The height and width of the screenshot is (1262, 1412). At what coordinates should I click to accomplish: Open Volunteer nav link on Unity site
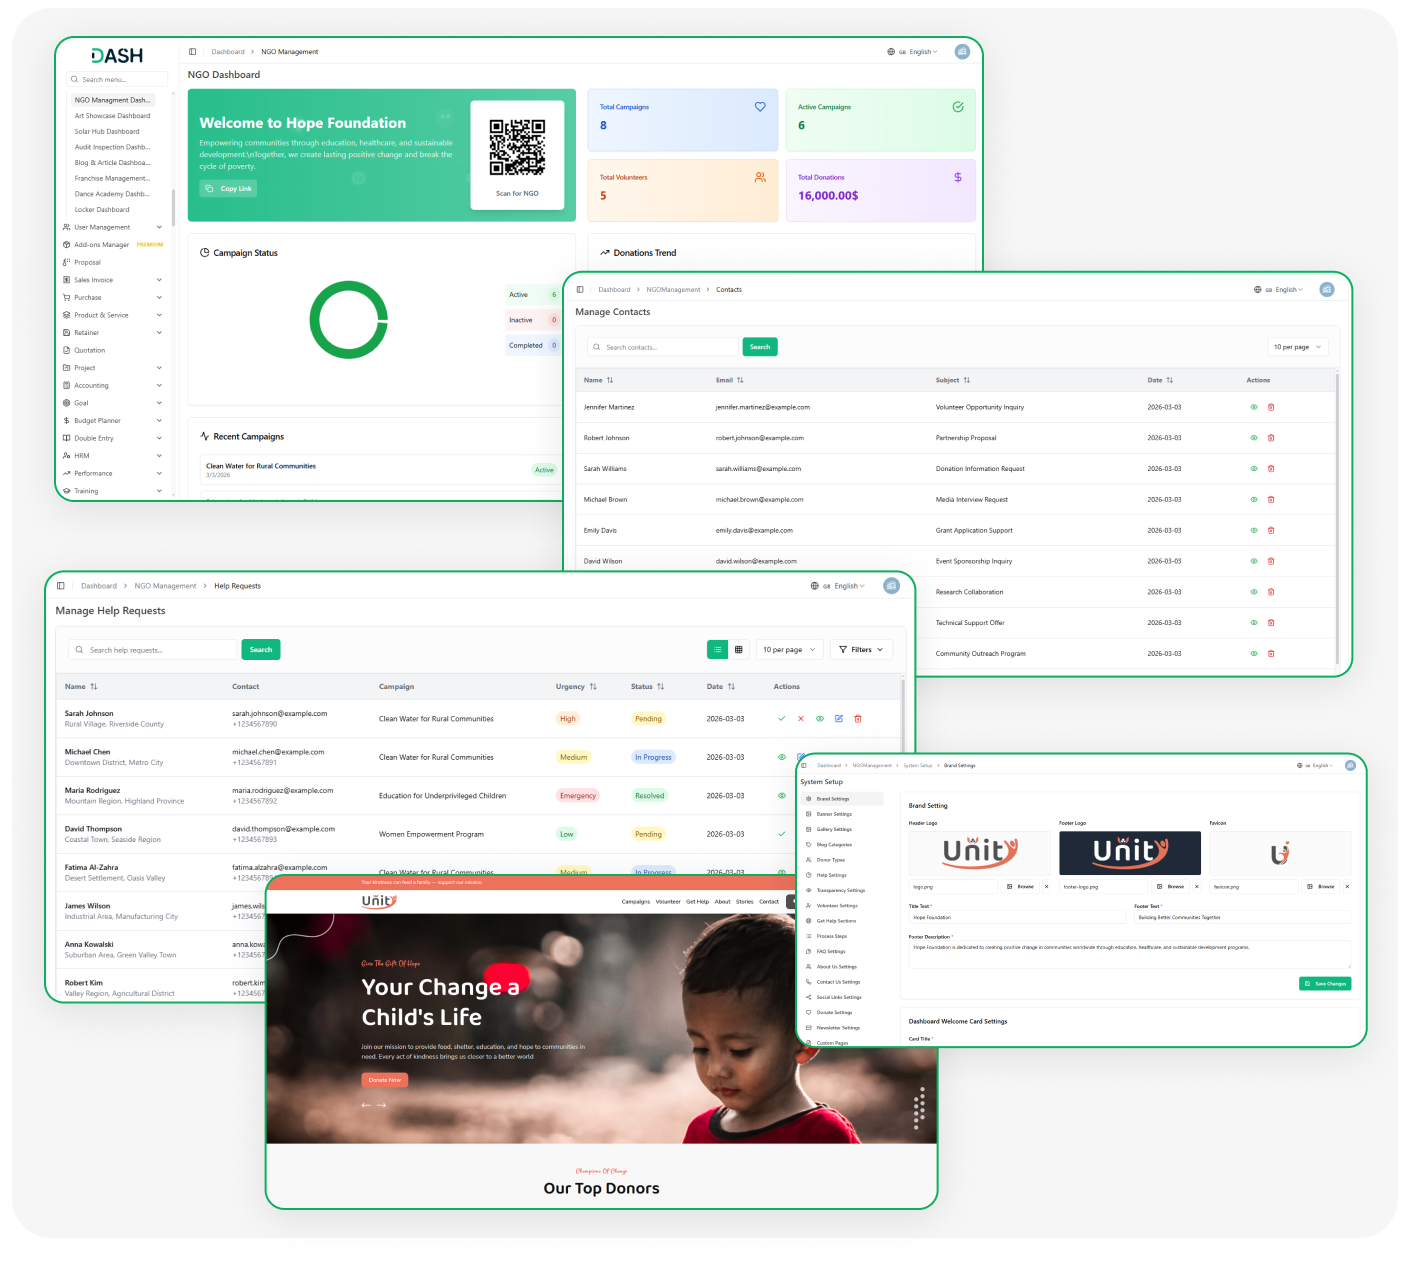pyautogui.click(x=668, y=902)
